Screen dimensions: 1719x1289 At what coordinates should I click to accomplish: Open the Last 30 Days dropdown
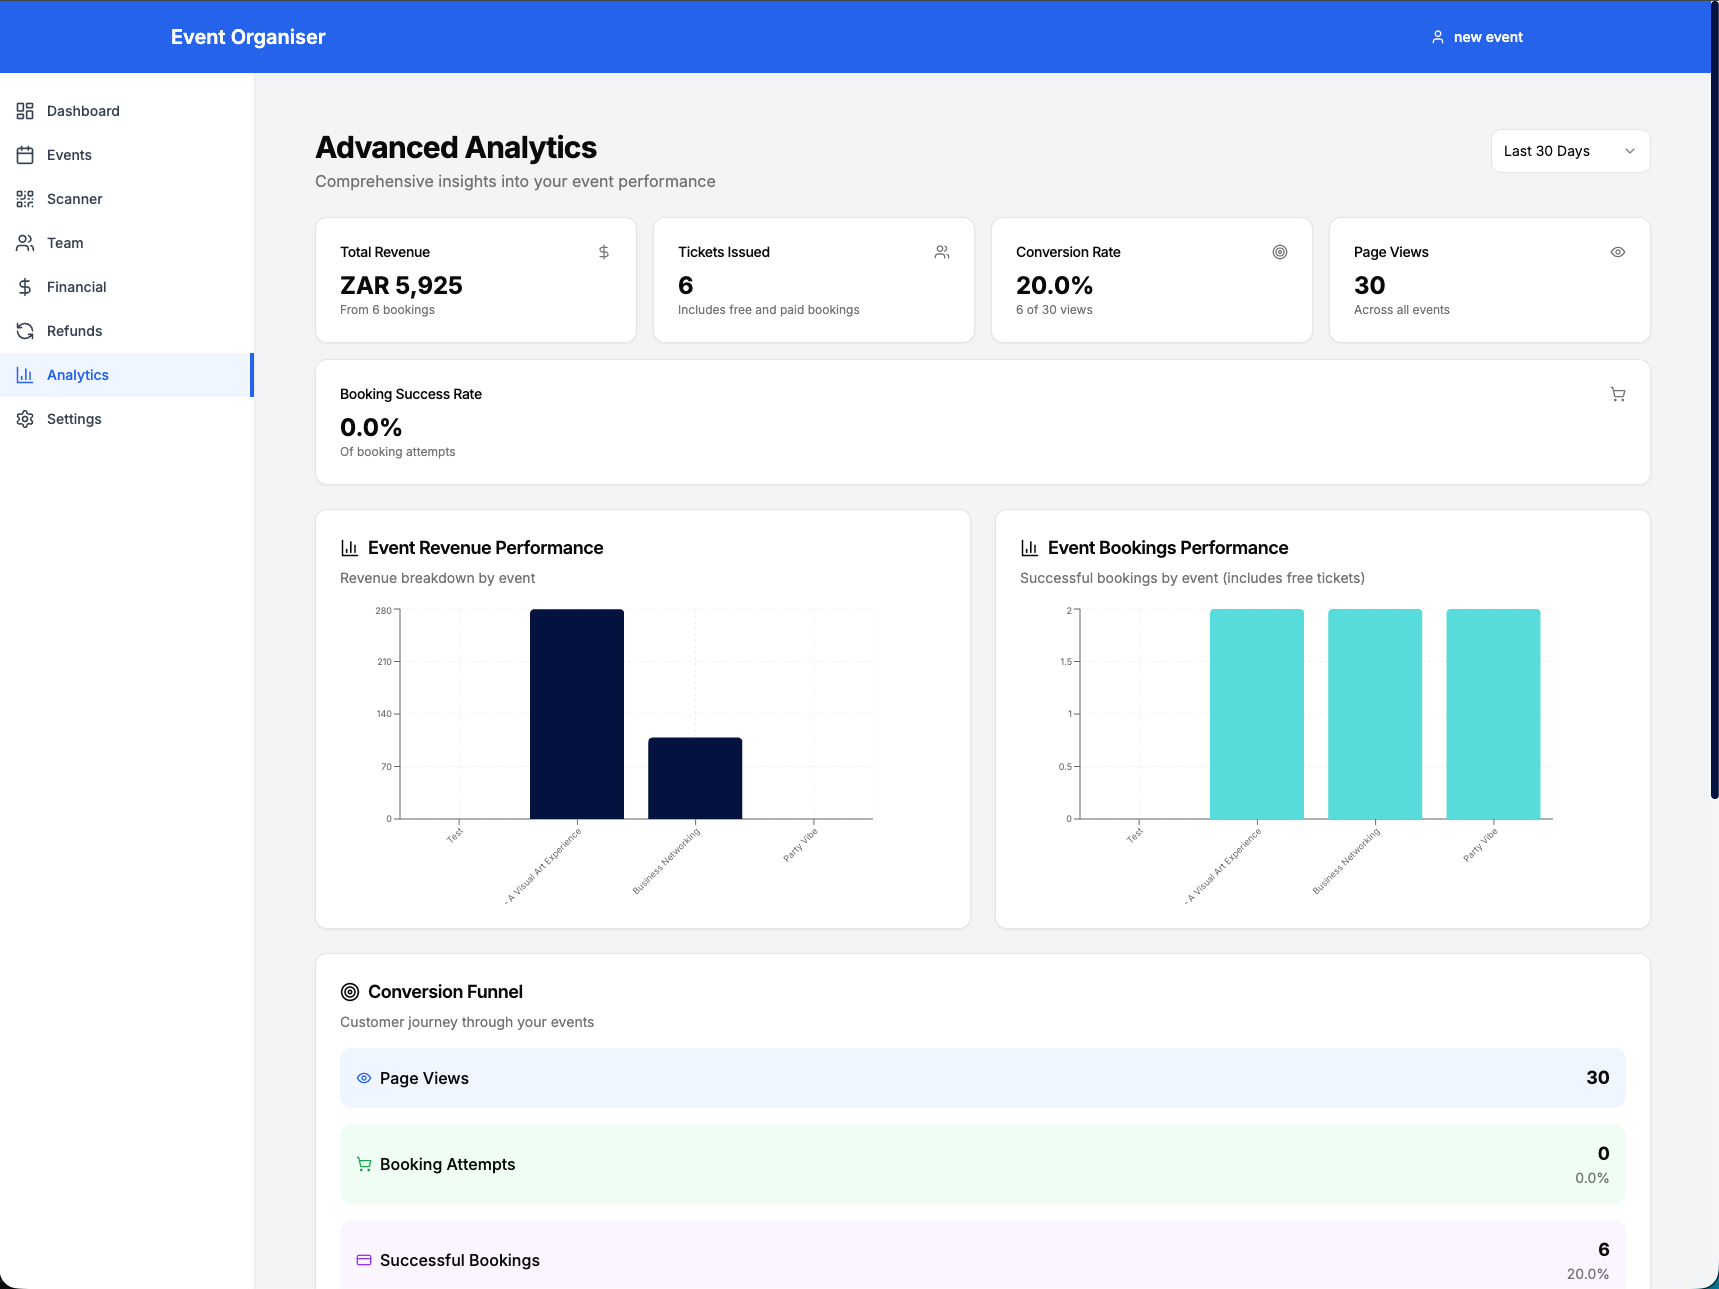[x=1570, y=151]
